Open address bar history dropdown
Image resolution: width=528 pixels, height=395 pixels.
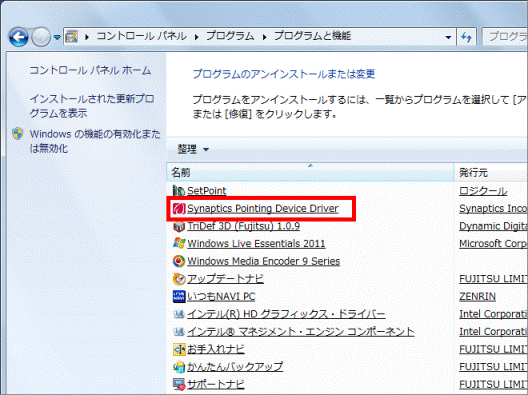[x=448, y=37]
